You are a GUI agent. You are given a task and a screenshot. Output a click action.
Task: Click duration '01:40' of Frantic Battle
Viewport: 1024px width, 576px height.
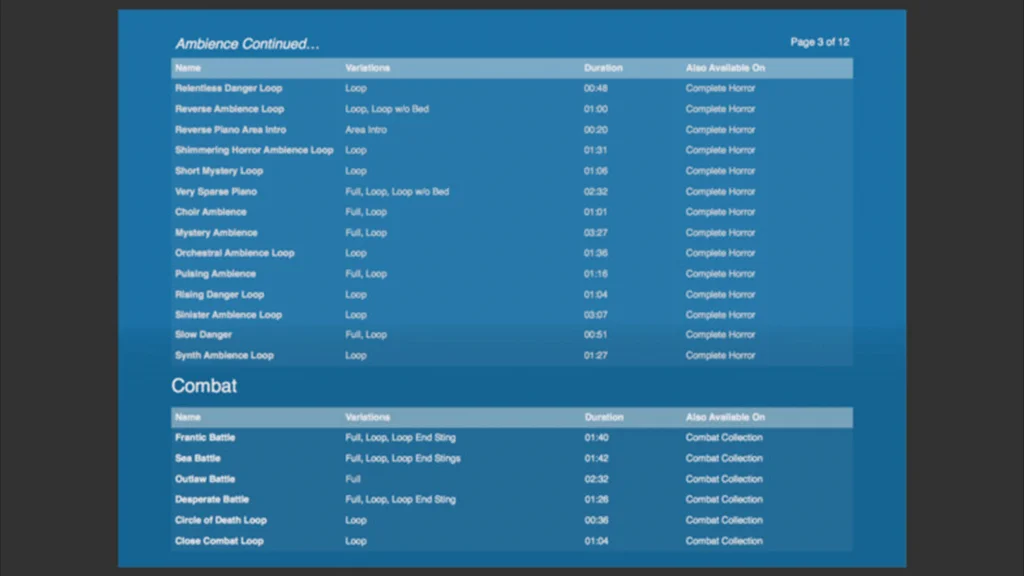(596, 438)
